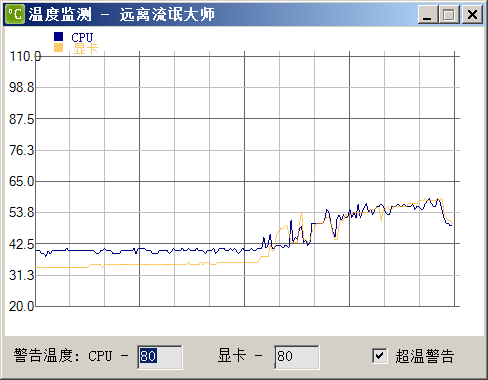Viewport: 488px width, 380px height.
Task: Click the dark blue CPU legend swatch
Action: [x=58, y=36]
